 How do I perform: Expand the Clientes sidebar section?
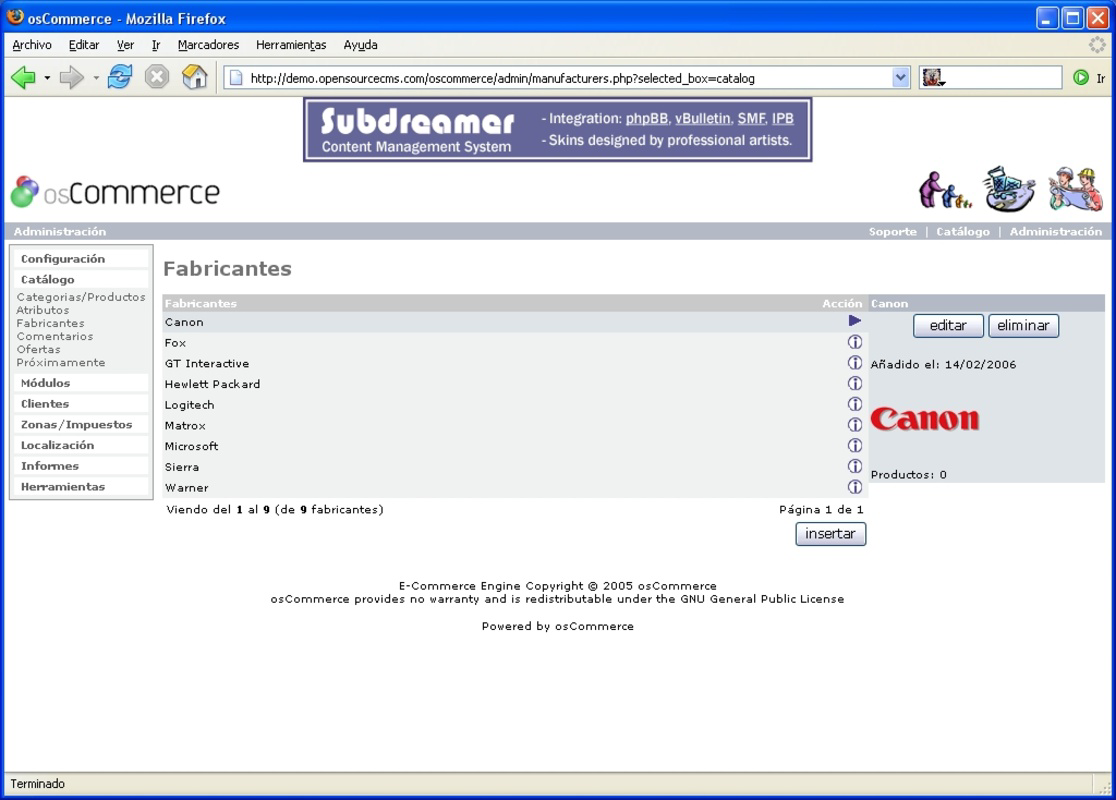pyautogui.click(x=45, y=404)
